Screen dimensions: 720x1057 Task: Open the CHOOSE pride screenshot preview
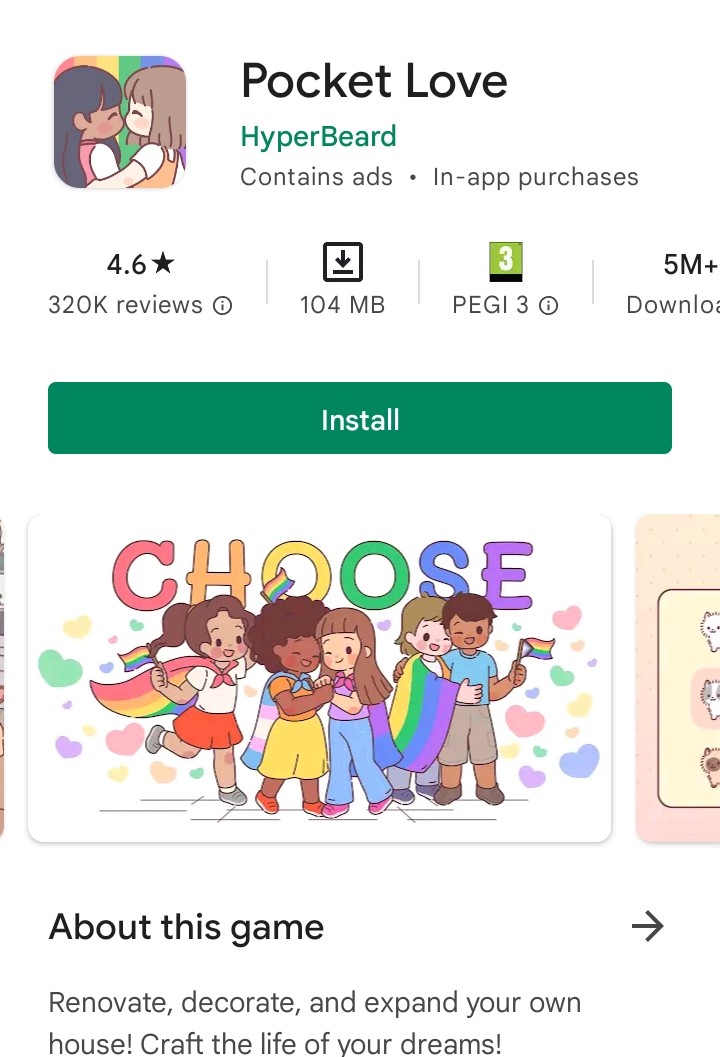(x=320, y=678)
